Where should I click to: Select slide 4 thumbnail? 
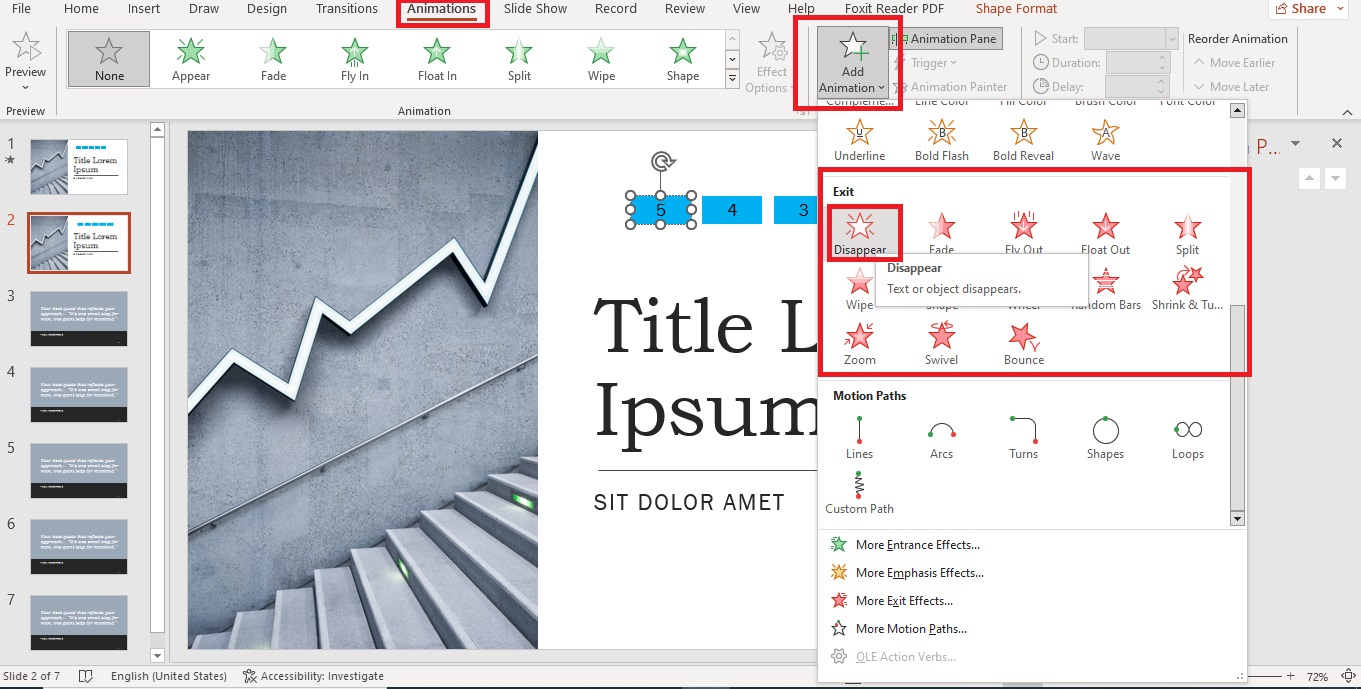[x=78, y=394]
